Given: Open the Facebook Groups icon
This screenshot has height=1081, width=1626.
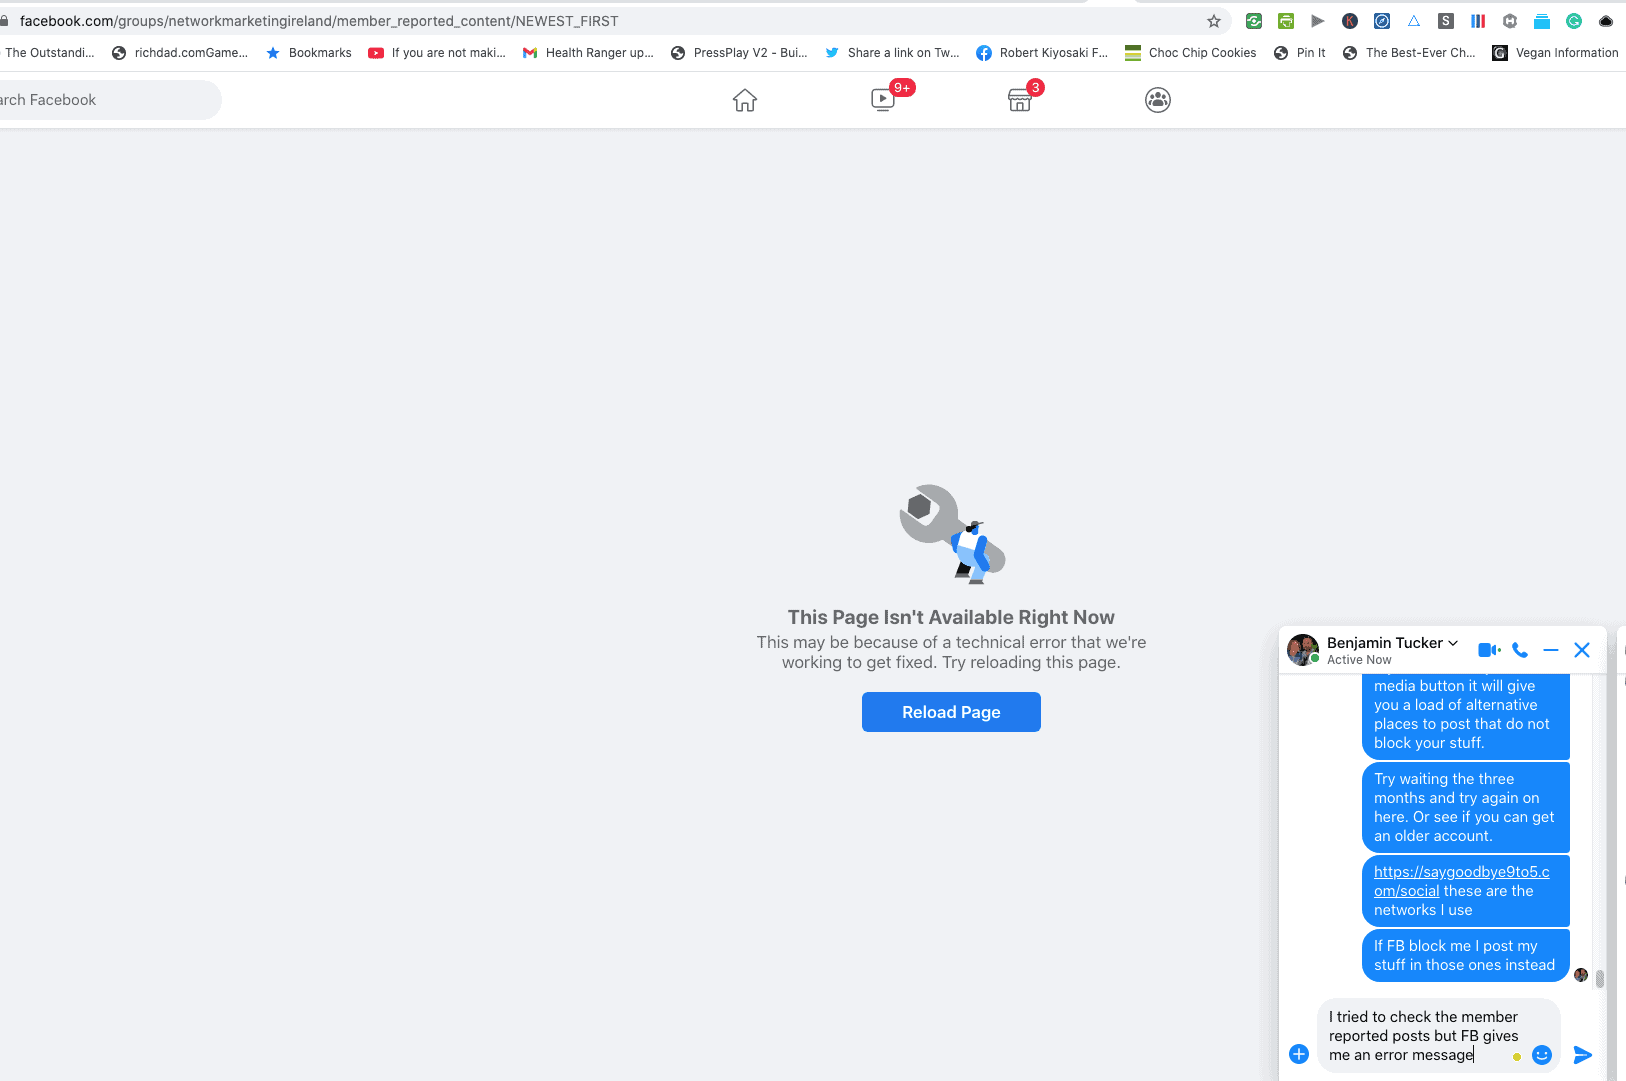Looking at the screenshot, I should point(1158,100).
